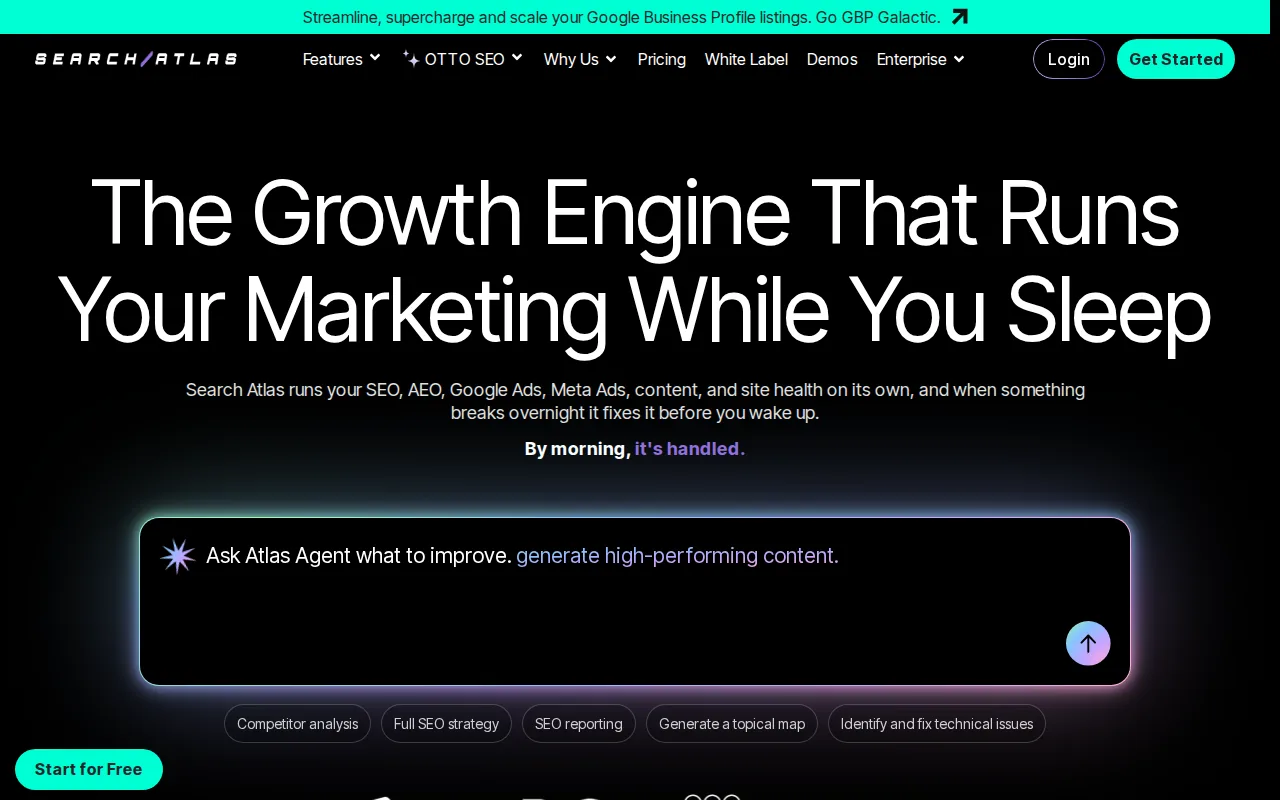Click the Get Started button

pyautogui.click(x=1176, y=59)
